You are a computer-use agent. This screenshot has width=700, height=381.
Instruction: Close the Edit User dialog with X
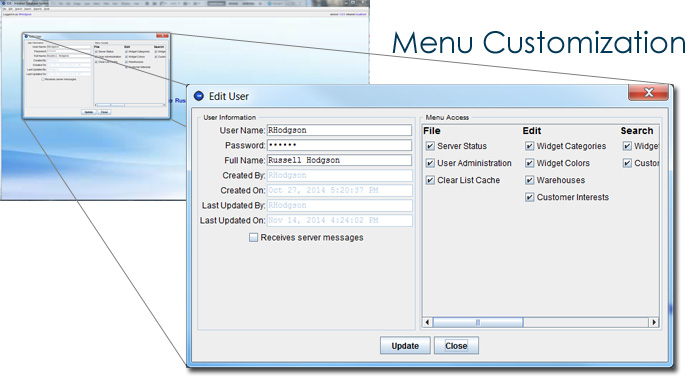tap(649, 92)
